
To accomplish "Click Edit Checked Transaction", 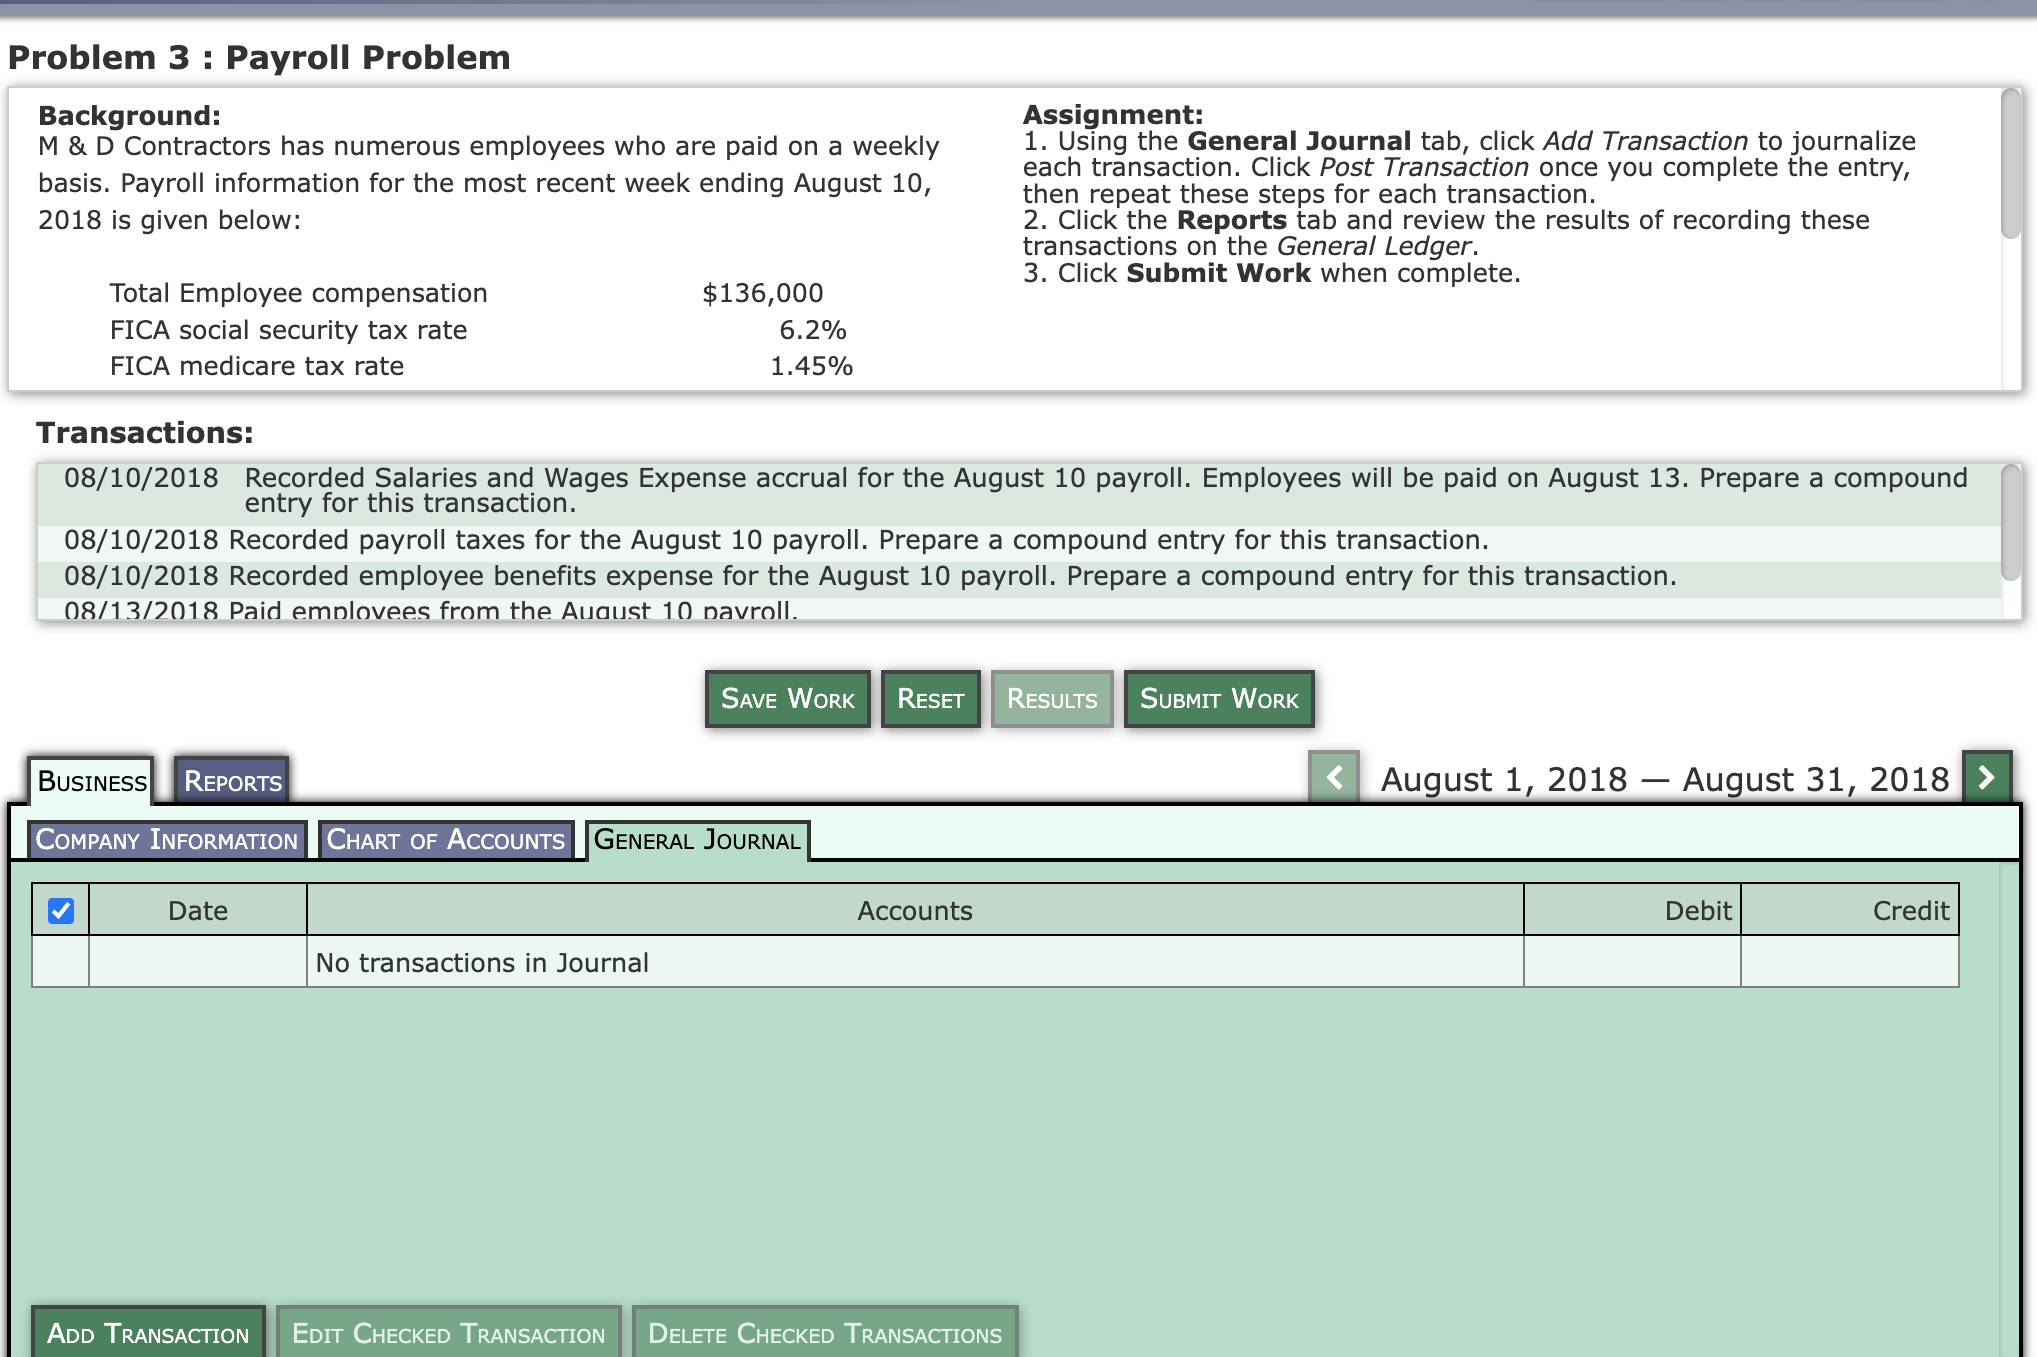I will [448, 1334].
